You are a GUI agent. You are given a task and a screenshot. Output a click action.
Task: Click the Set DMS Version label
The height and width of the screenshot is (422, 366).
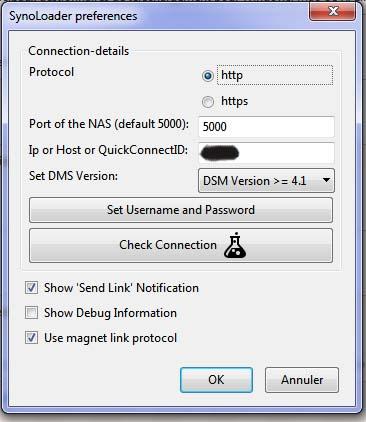point(73,176)
